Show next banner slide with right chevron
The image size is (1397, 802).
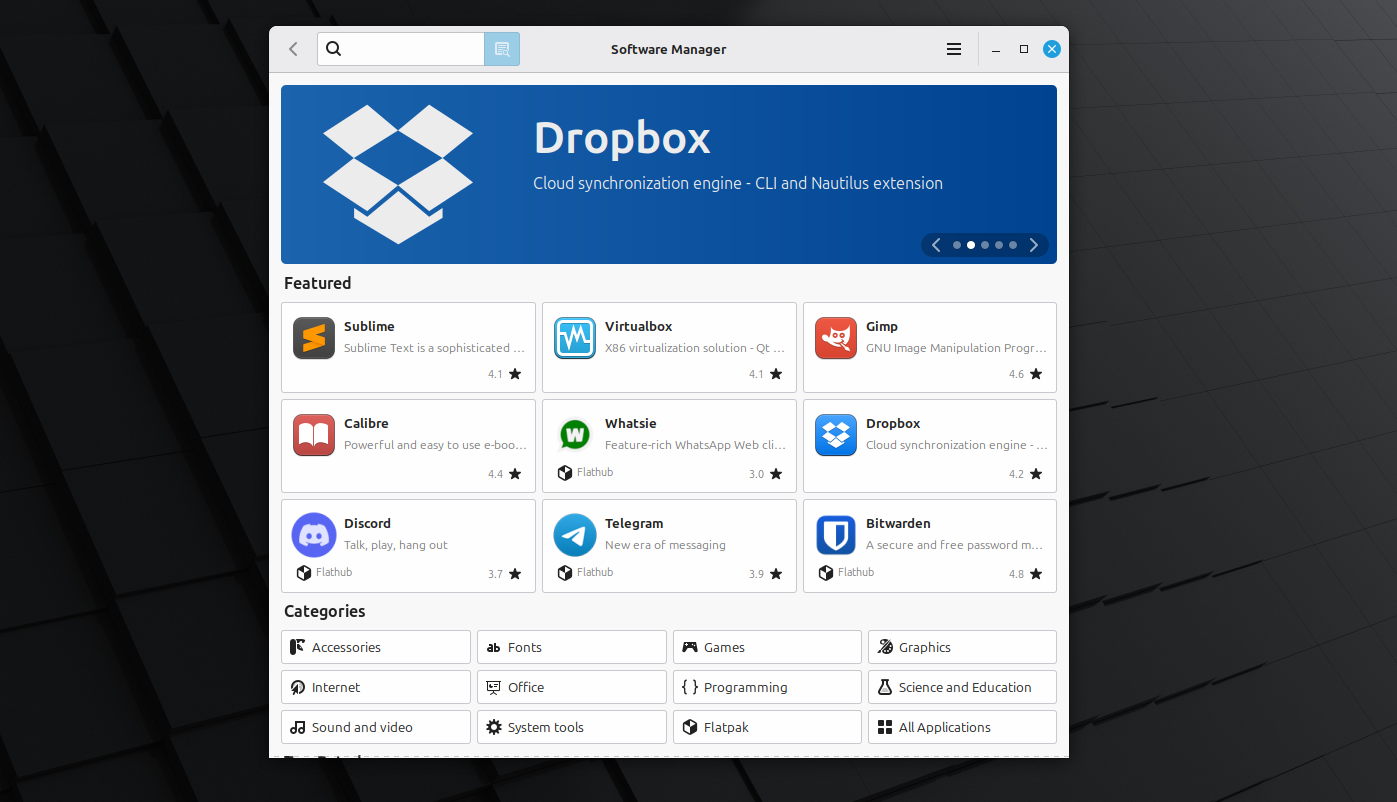tap(1034, 245)
